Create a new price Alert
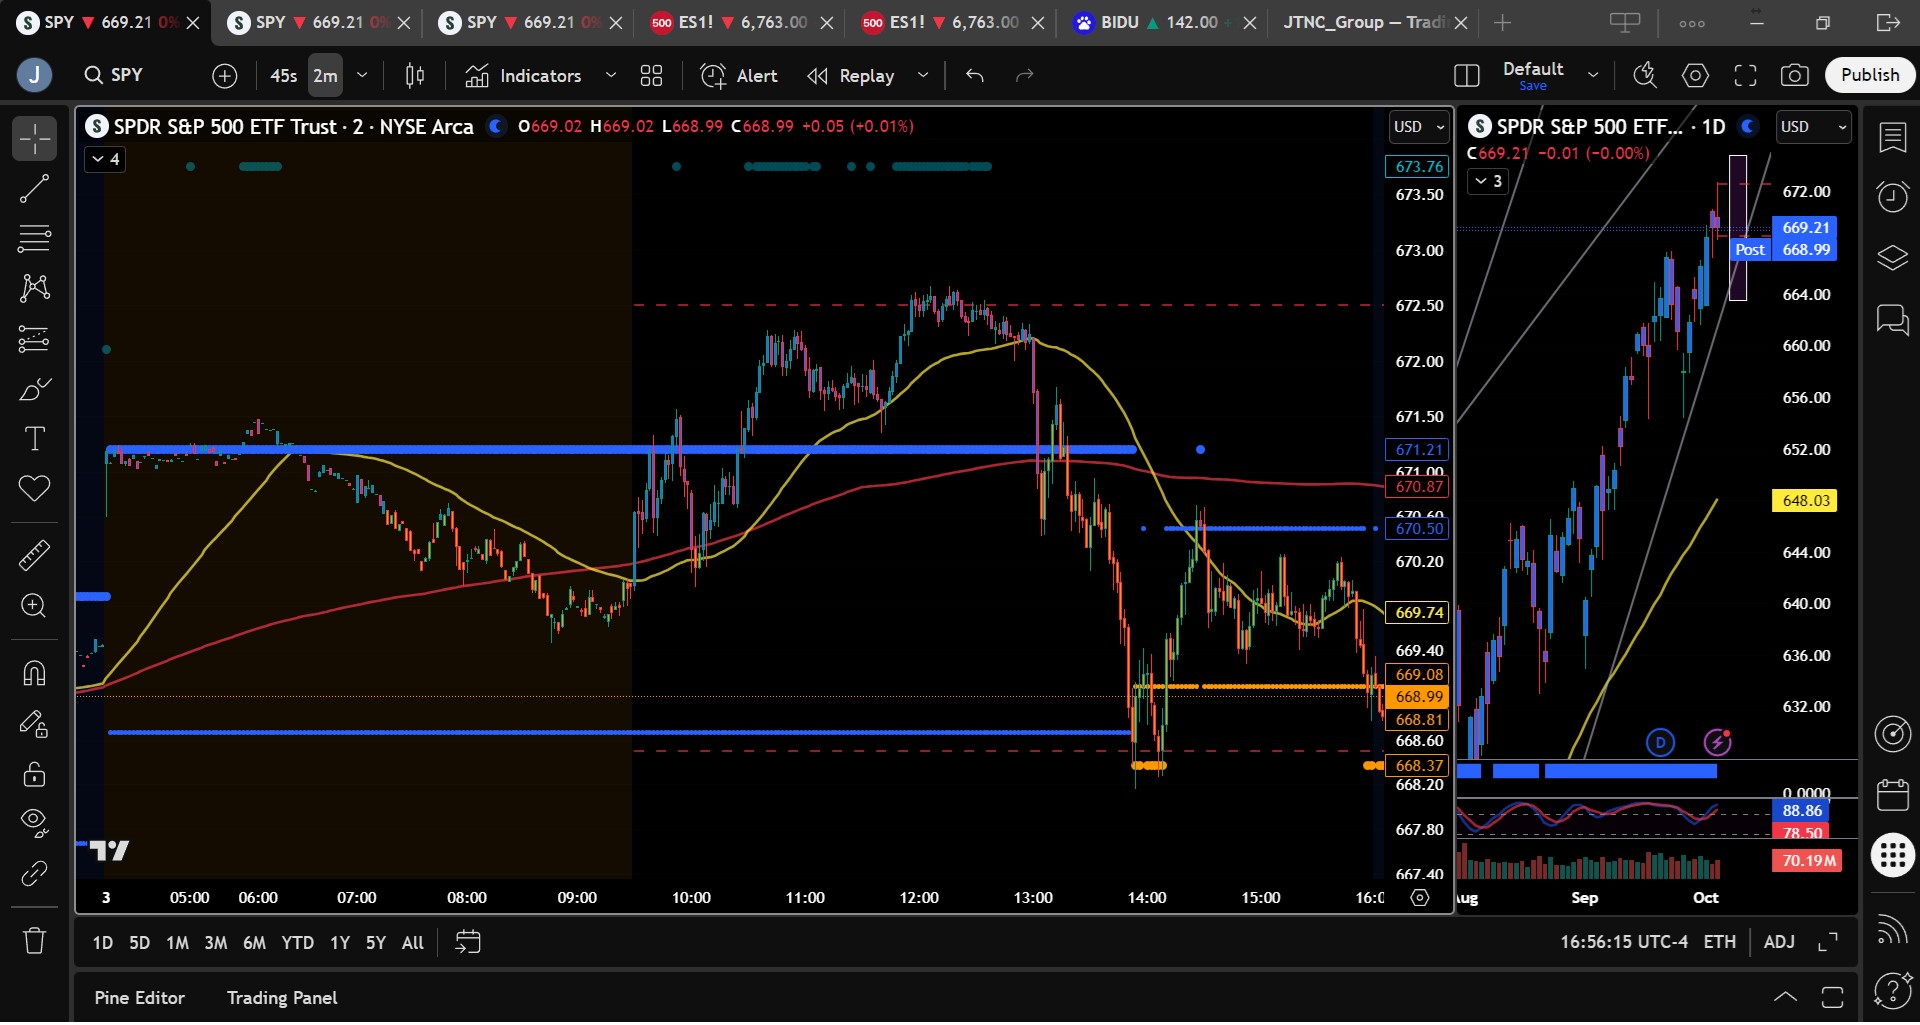The image size is (1920, 1025). coord(739,76)
